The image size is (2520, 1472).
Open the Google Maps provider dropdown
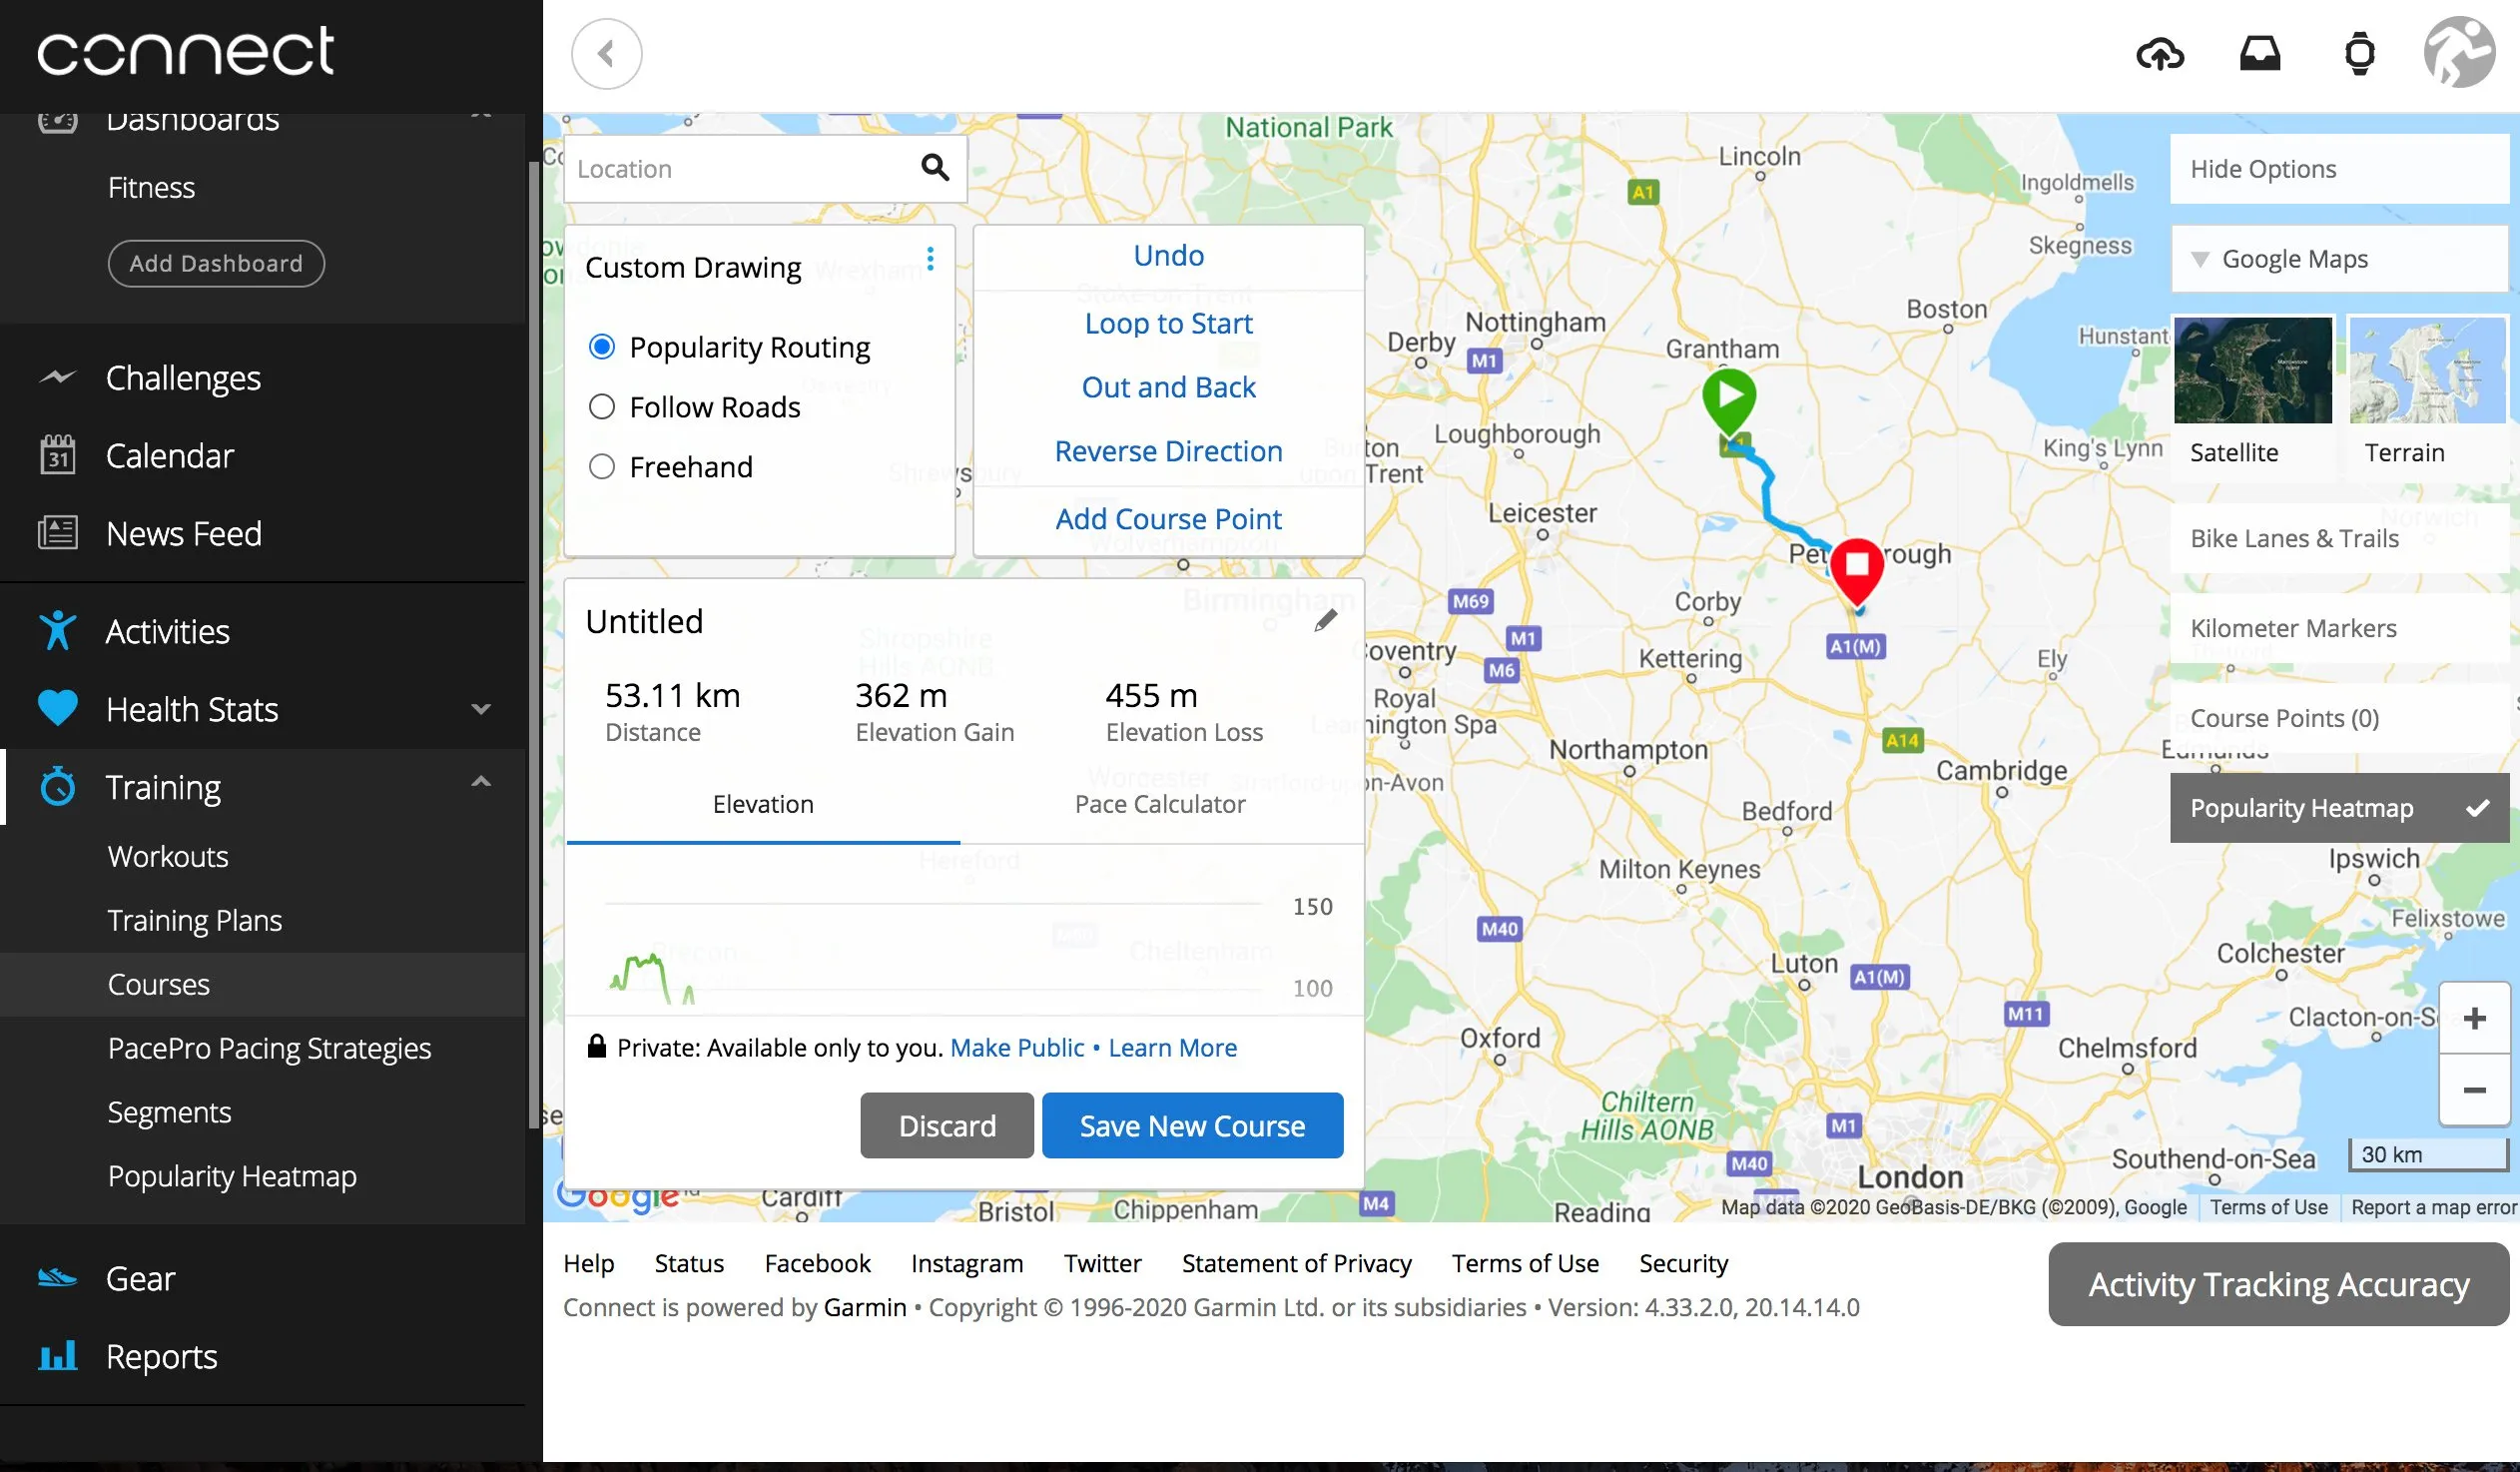coord(2340,259)
